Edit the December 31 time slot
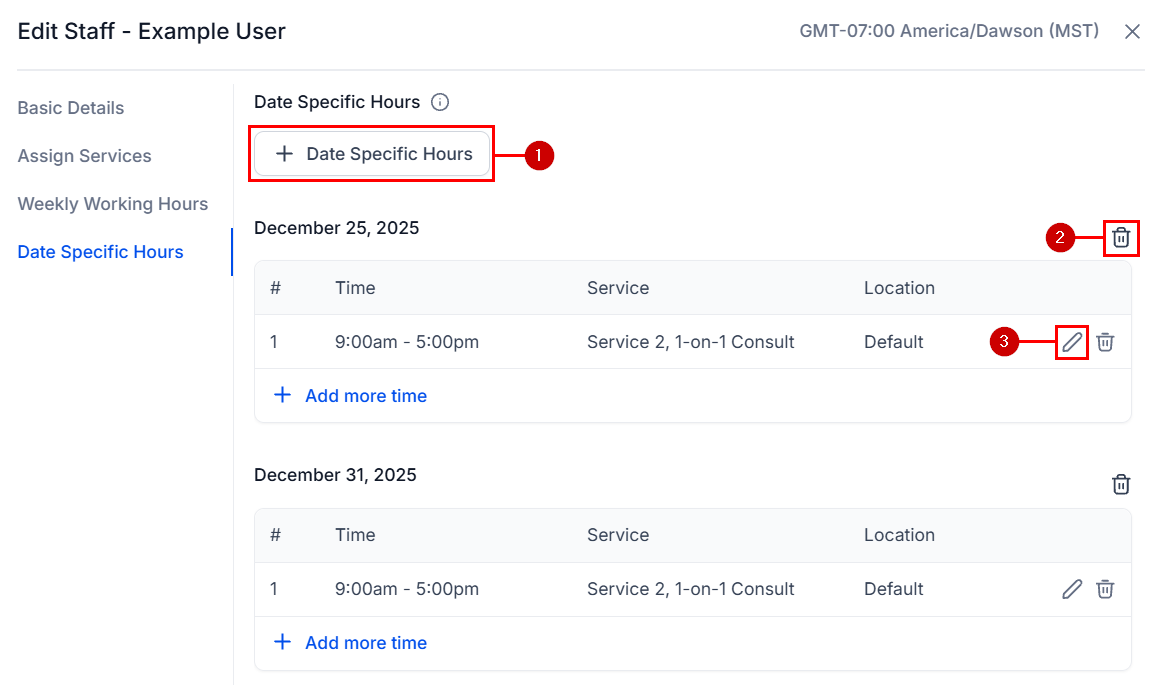The width and height of the screenshot is (1152, 685). [1071, 589]
